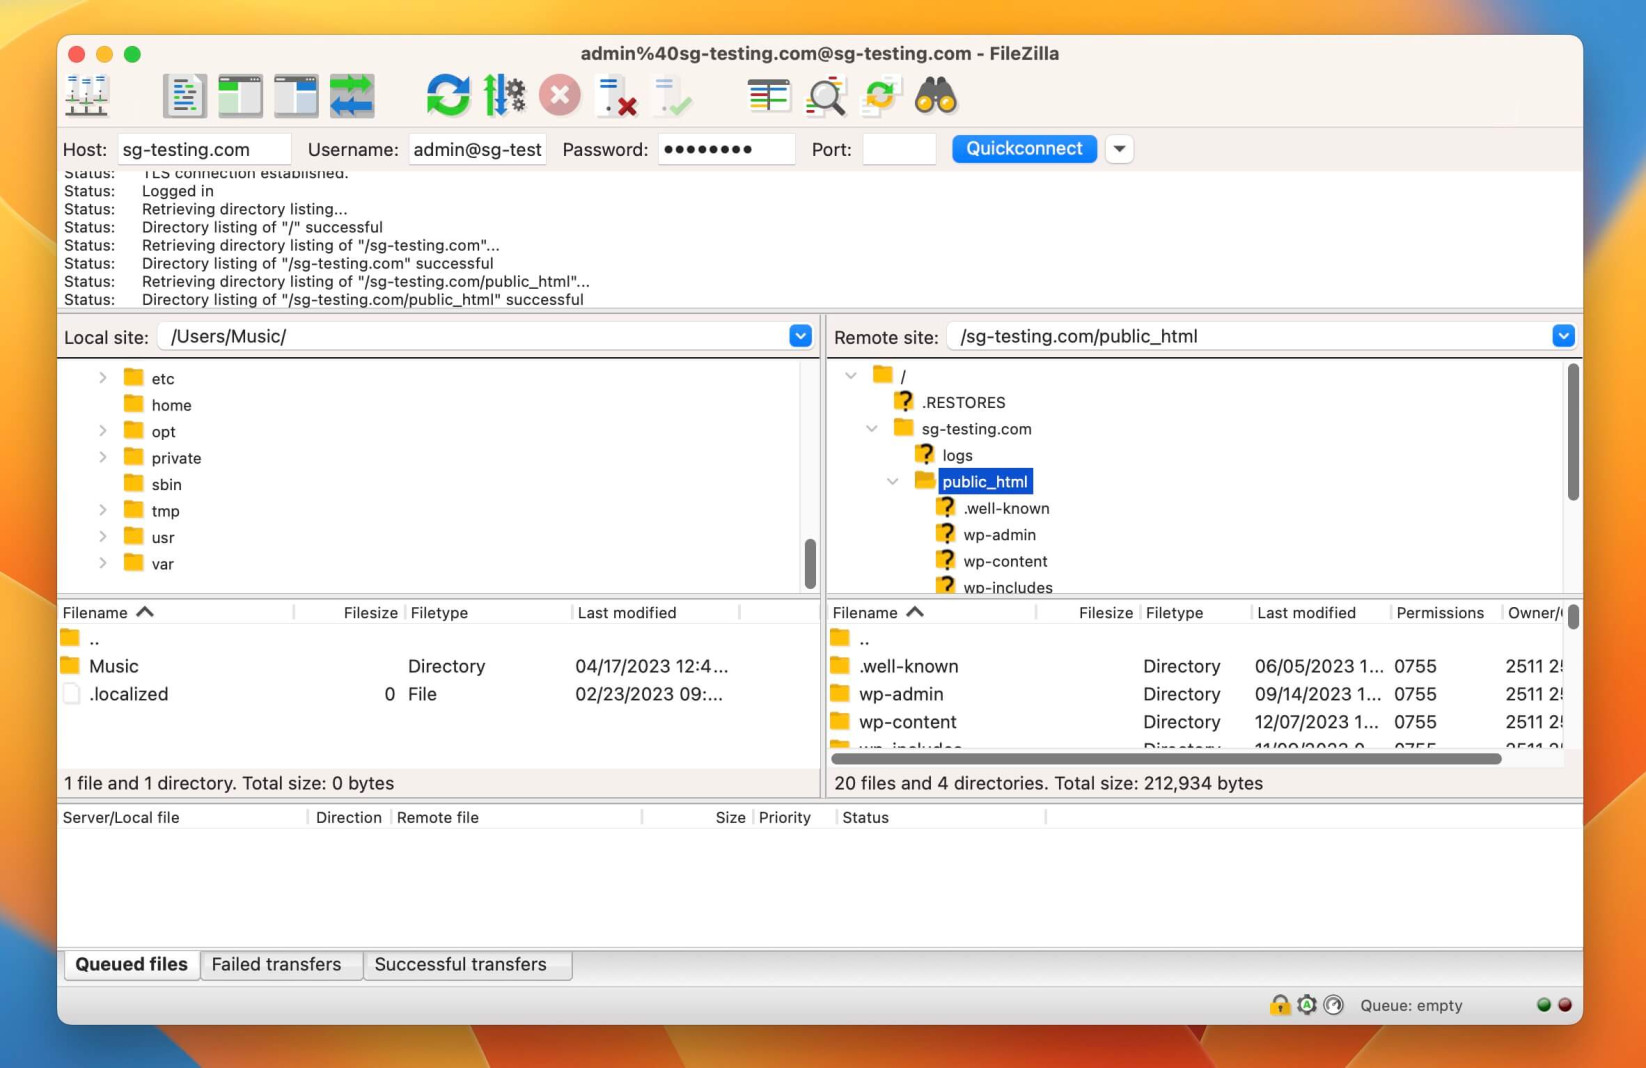Screen dimensions: 1646x1068
Task: Open the Local site path dropdown
Action: [800, 336]
